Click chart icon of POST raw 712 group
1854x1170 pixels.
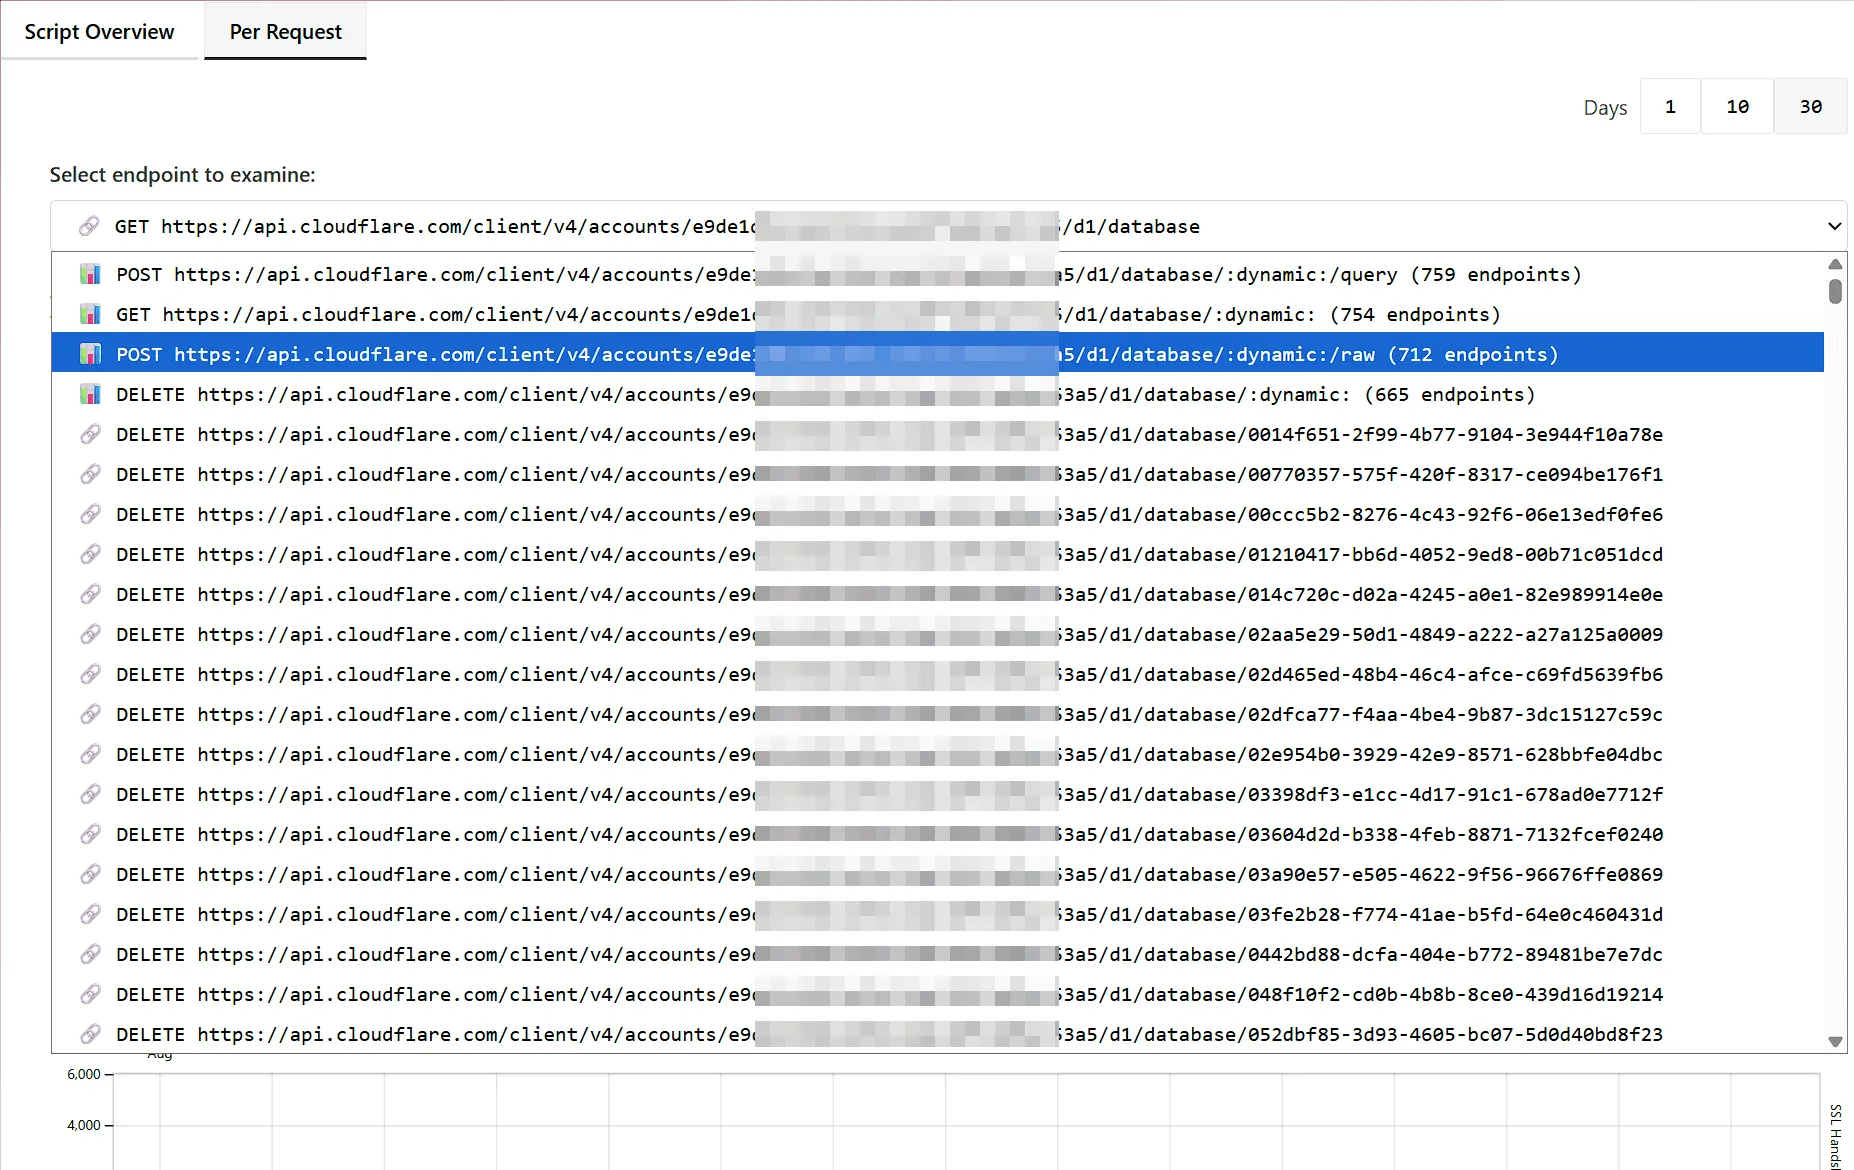(x=90, y=354)
